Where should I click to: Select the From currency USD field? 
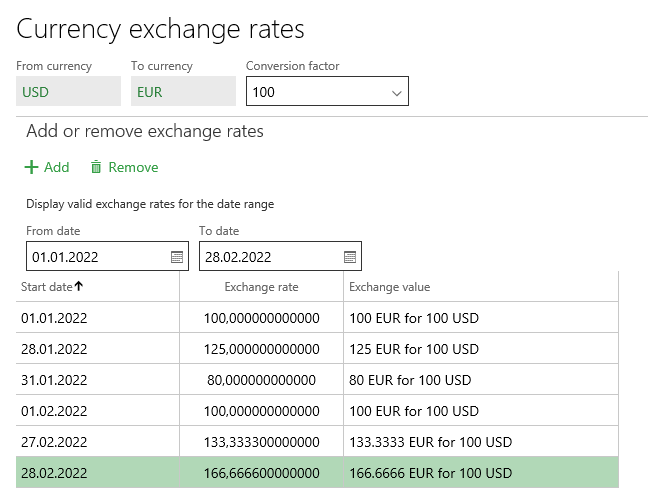[68, 92]
